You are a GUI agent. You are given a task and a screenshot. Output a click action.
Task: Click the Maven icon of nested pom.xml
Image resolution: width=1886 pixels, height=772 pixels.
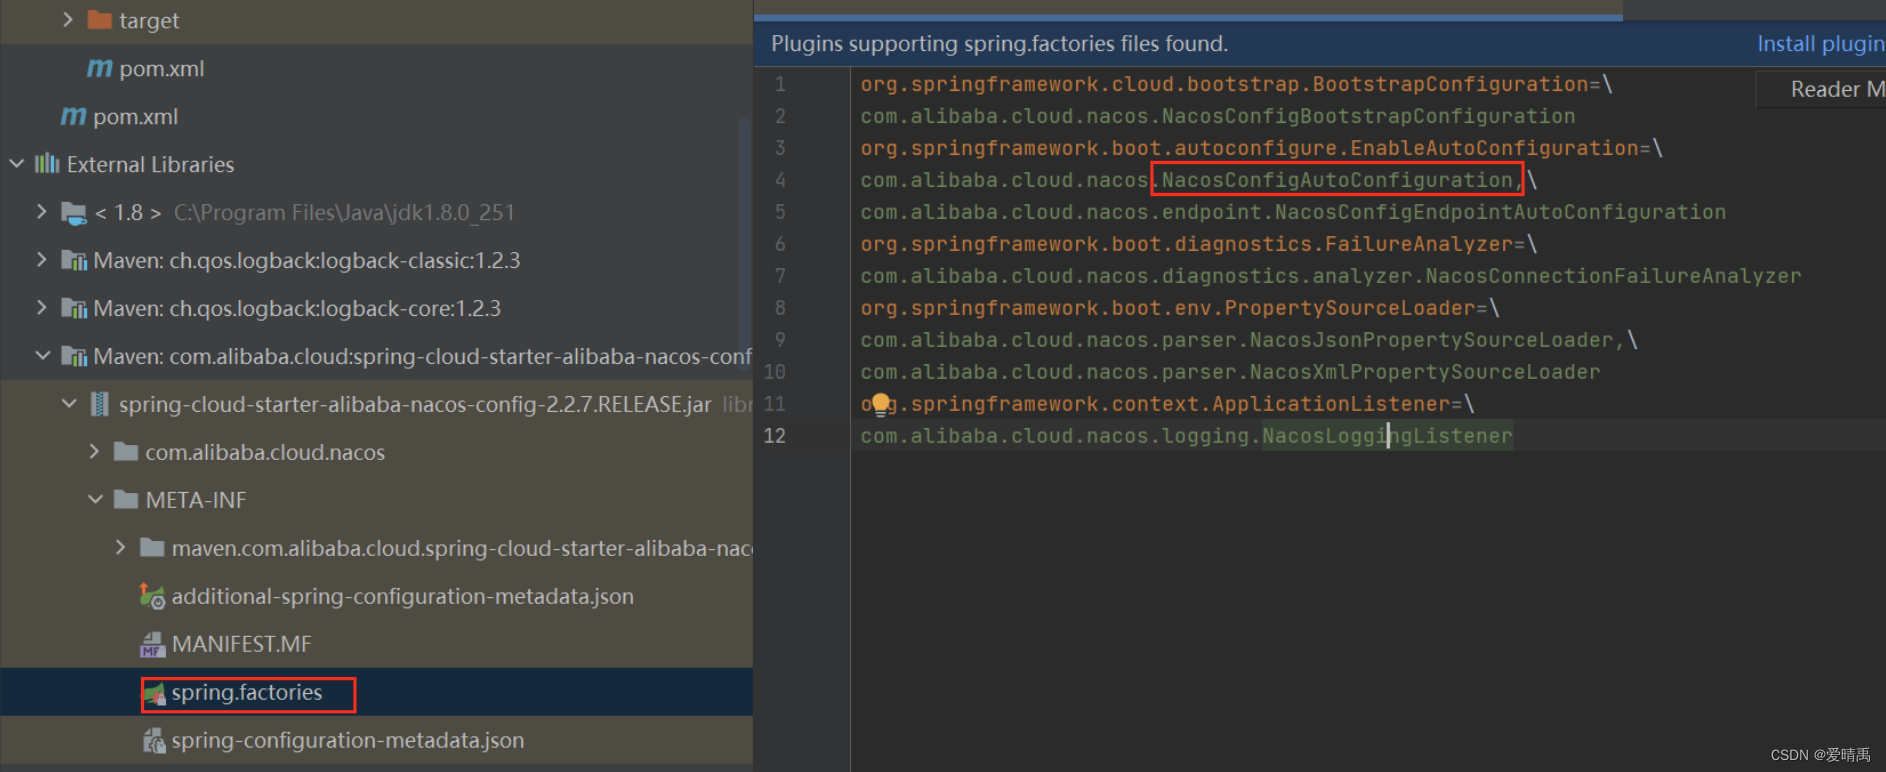(99, 68)
